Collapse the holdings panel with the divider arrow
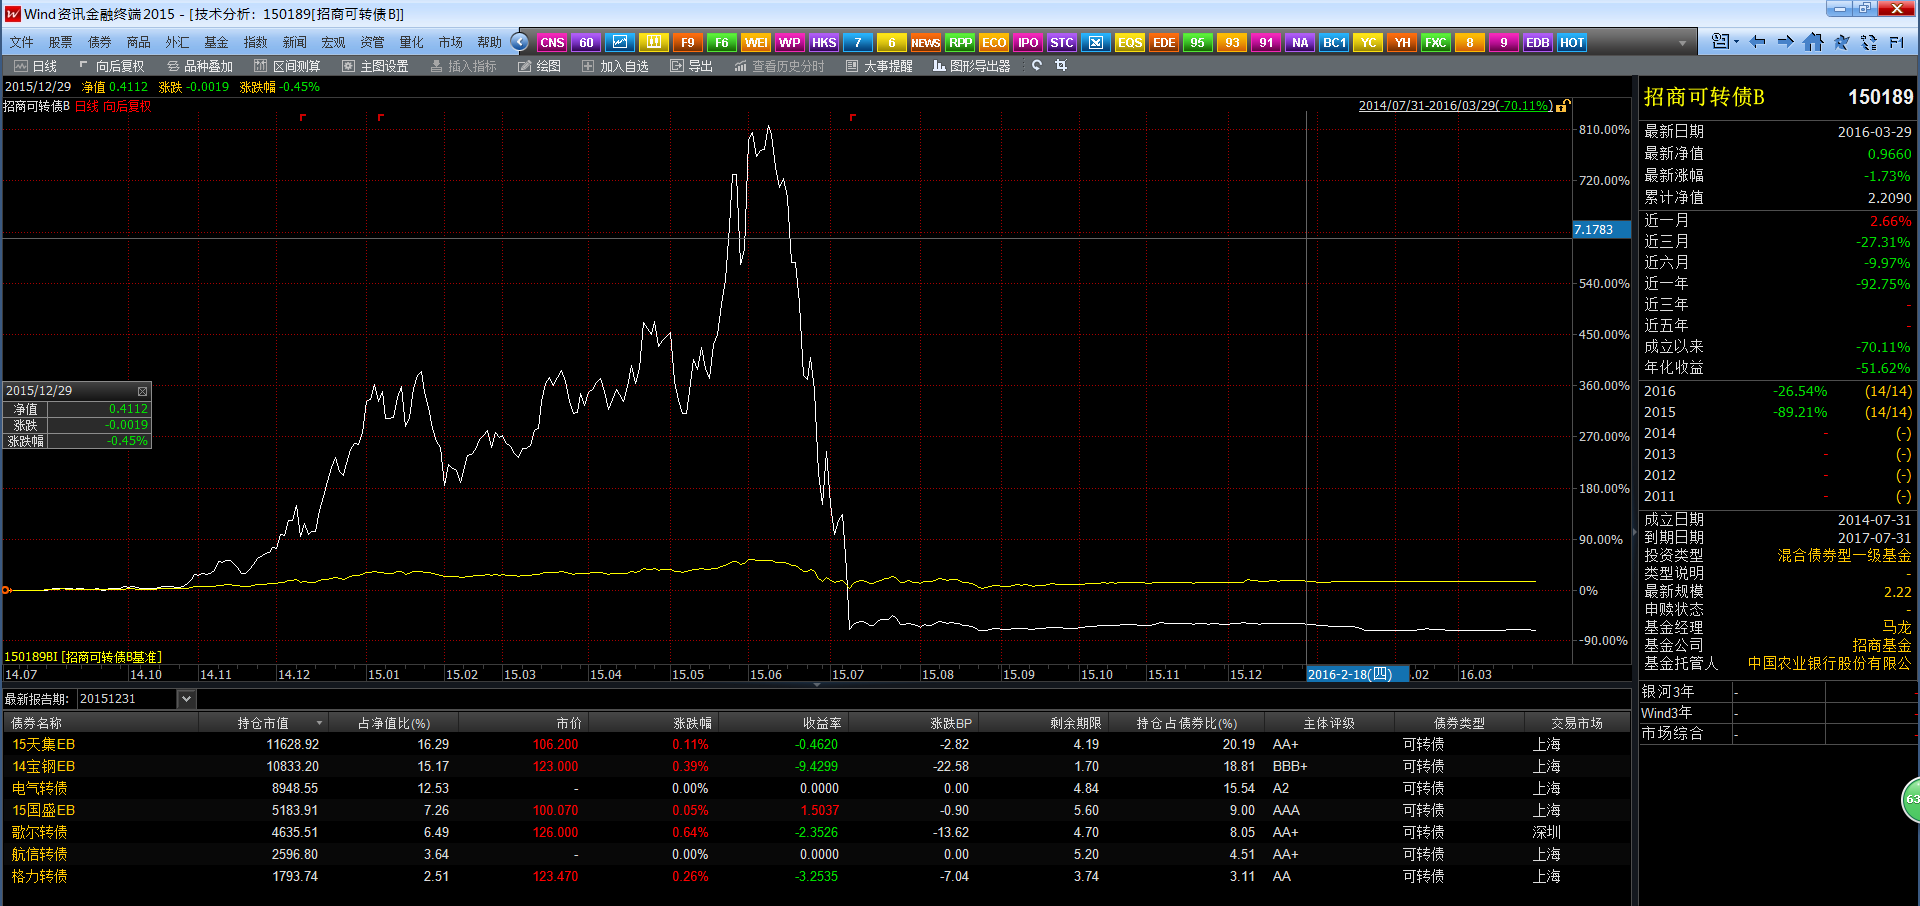 [x=817, y=685]
